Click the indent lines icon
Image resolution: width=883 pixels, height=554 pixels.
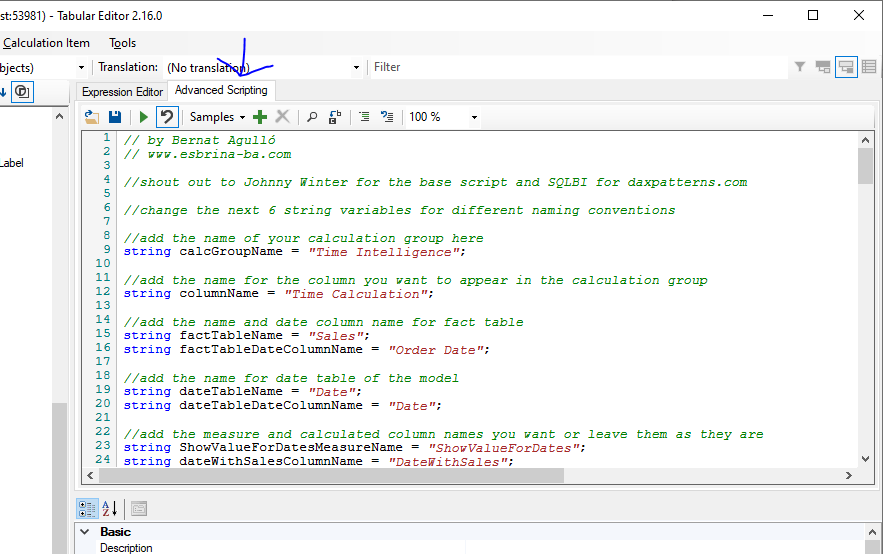coord(363,117)
